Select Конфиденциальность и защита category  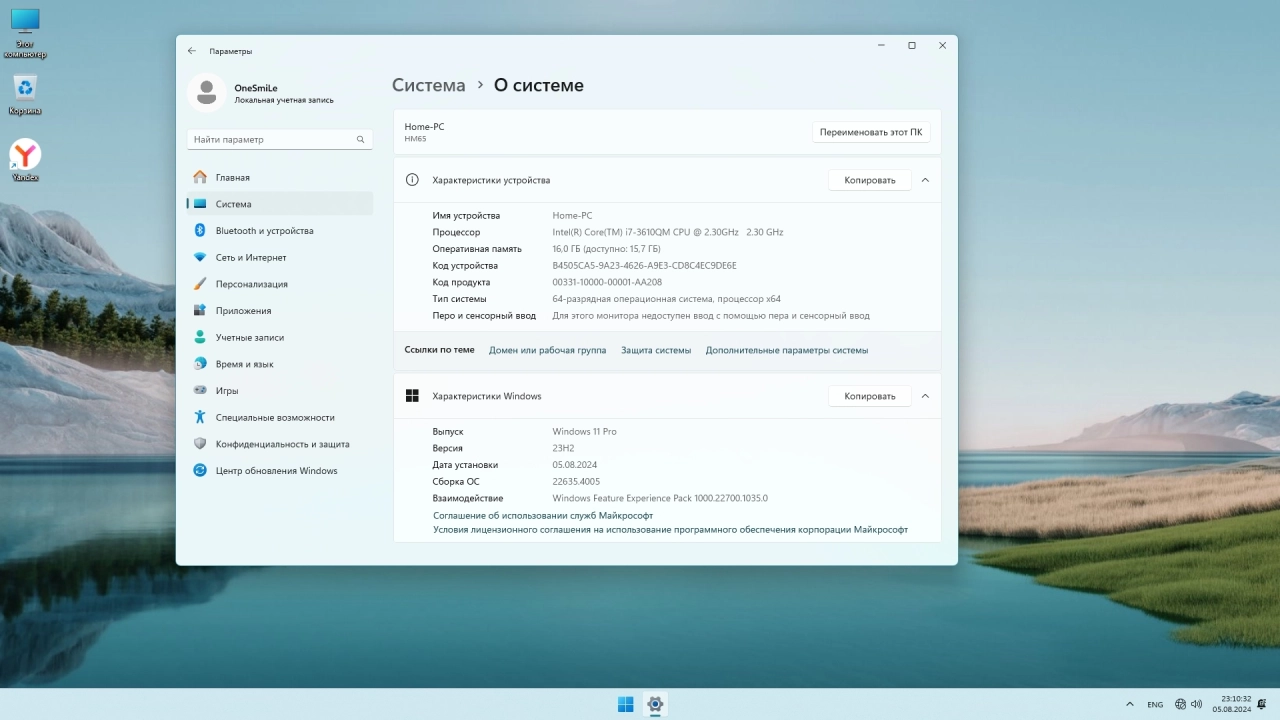pyautogui.click(x=279, y=444)
